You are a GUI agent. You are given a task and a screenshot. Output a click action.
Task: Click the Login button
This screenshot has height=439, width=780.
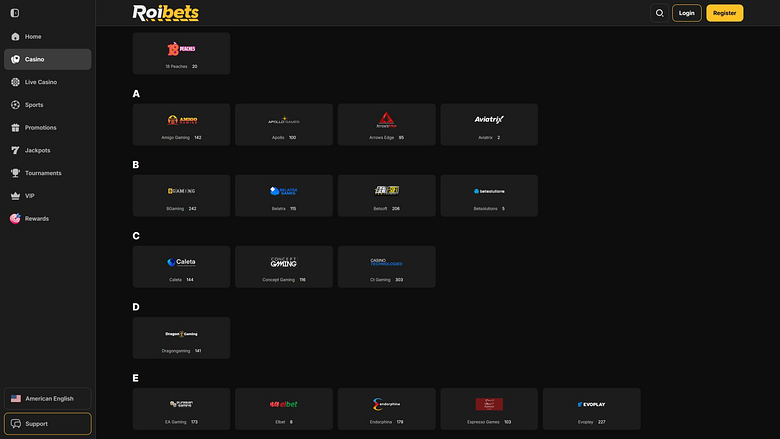[687, 13]
